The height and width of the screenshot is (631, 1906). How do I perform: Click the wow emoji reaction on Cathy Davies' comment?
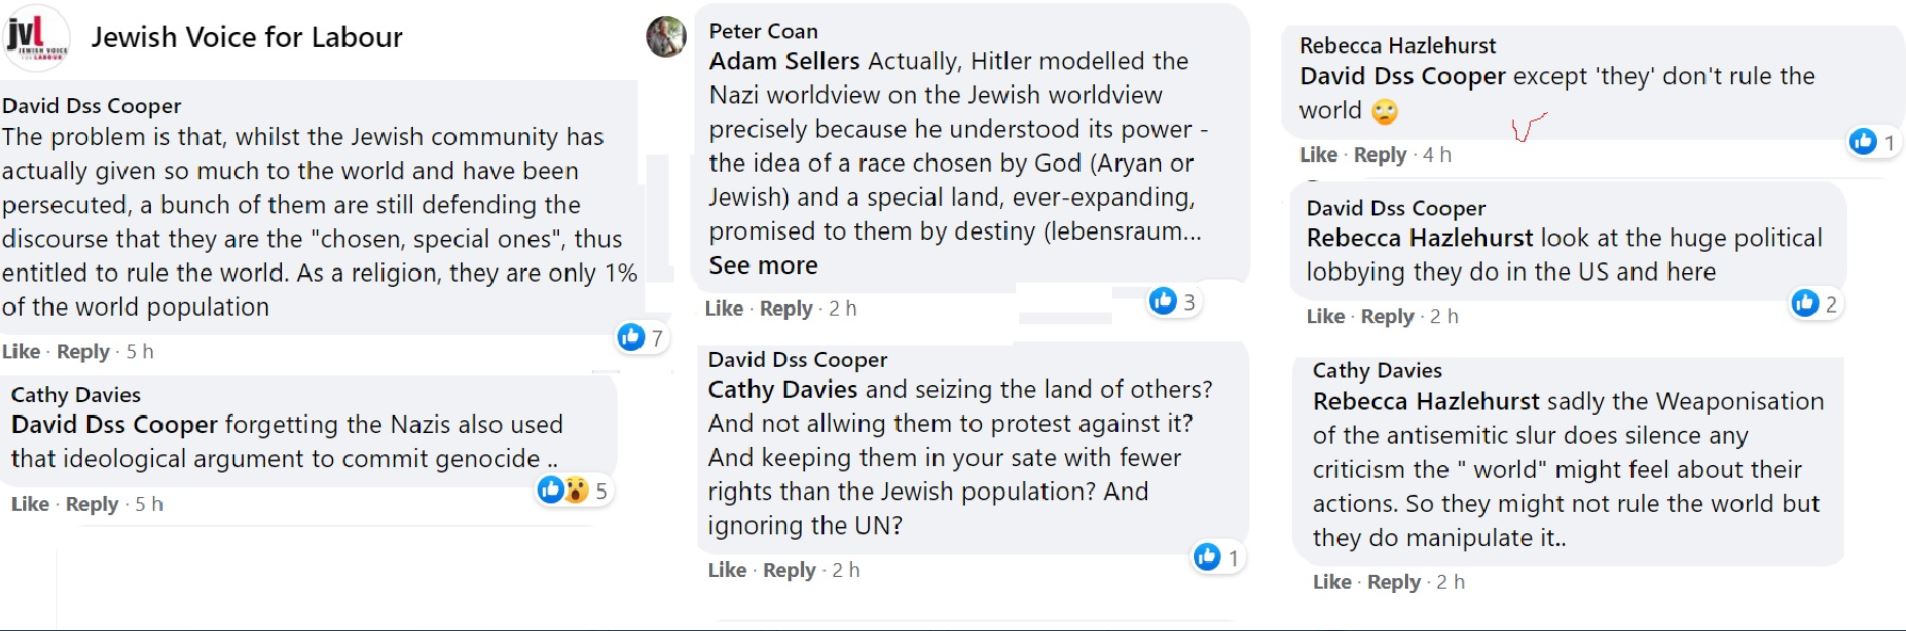576,490
